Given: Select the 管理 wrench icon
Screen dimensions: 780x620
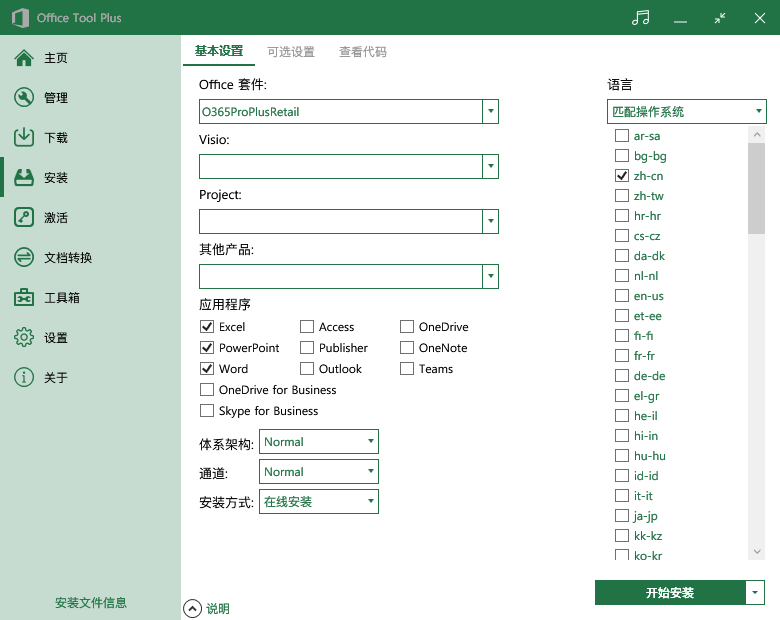Looking at the screenshot, I should tap(24, 98).
